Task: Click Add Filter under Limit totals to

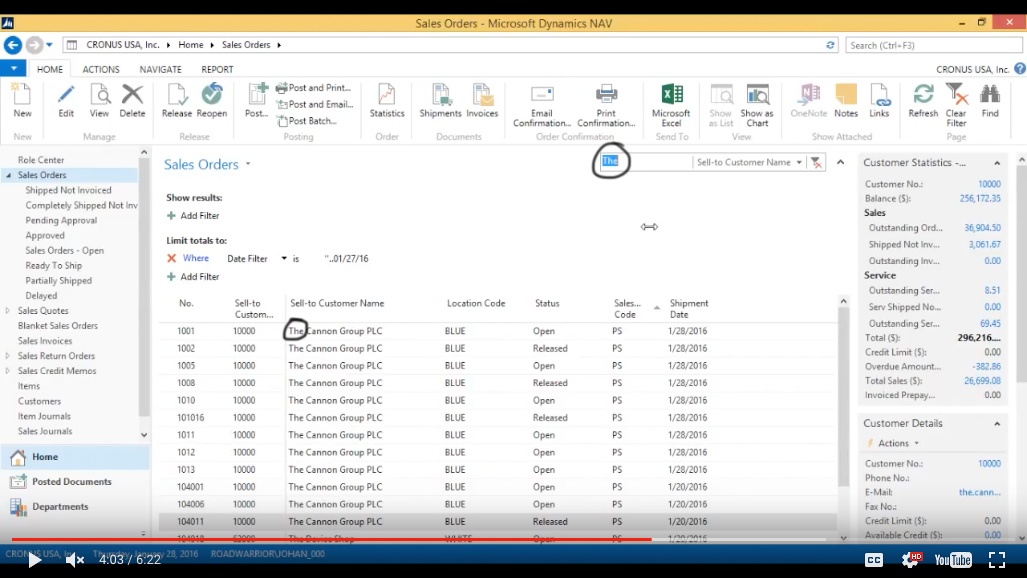Action: tap(193, 277)
